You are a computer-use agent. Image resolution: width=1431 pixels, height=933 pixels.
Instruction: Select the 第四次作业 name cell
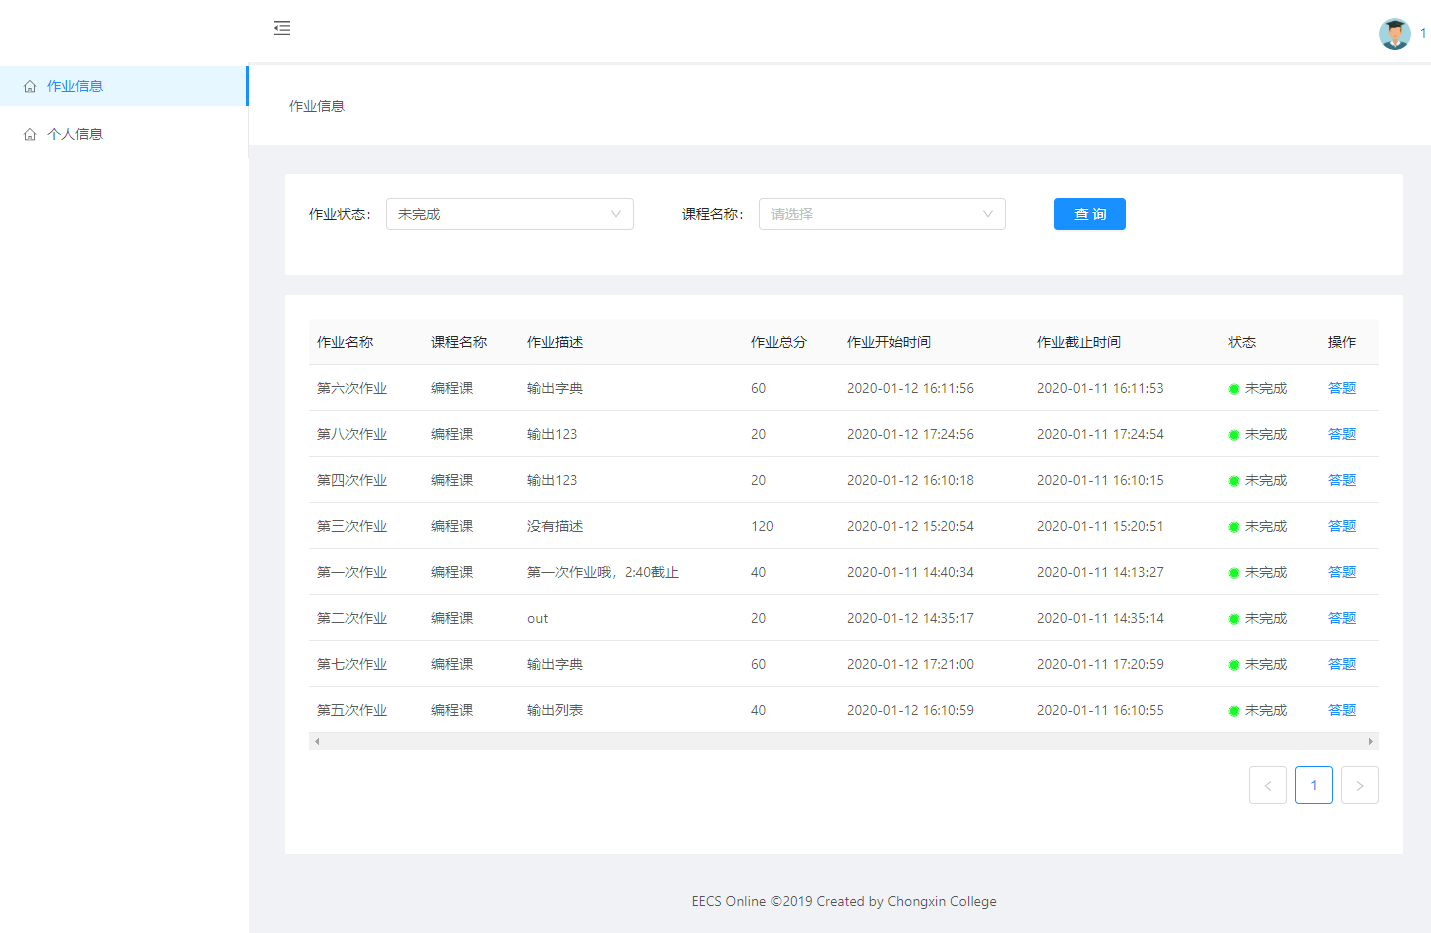(352, 480)
